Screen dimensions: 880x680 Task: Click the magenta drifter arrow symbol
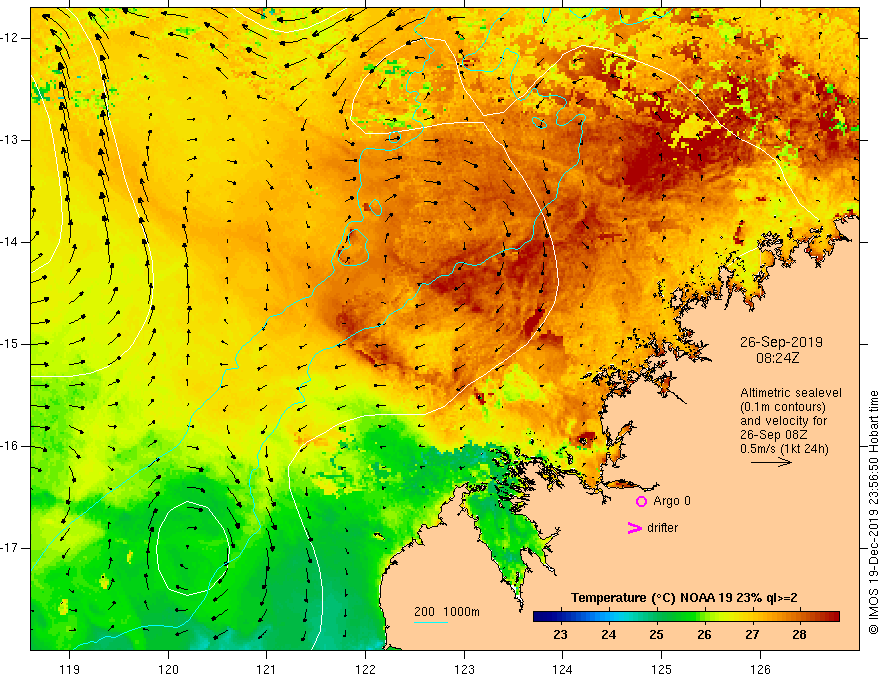pyautogui.click(x=635, y=528)
